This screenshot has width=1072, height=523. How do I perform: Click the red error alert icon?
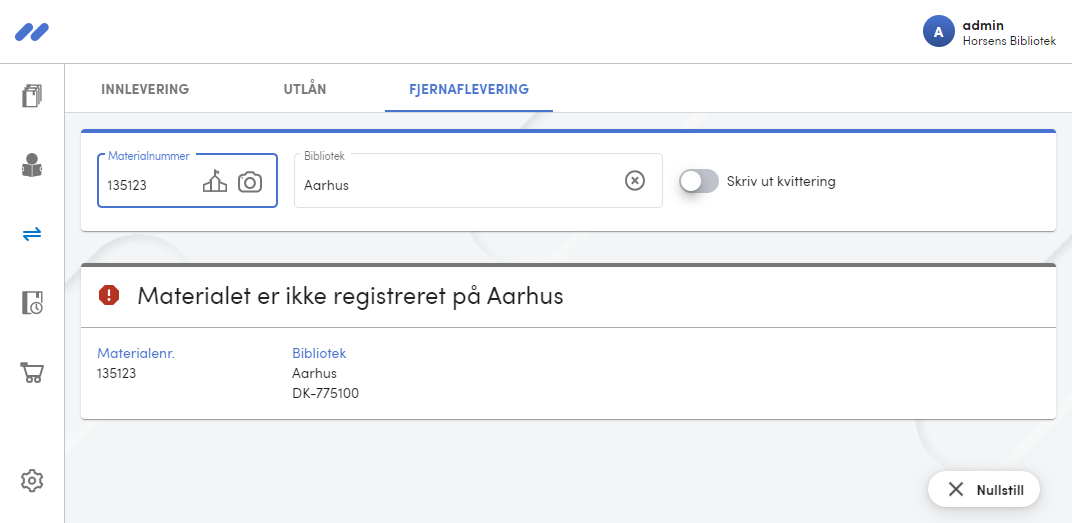click(109, 295)
